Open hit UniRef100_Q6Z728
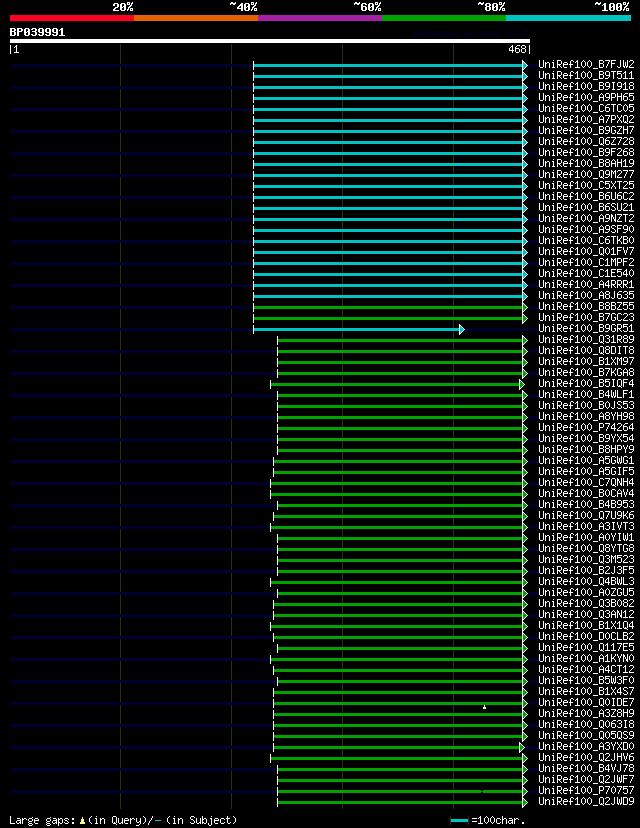The image size is (640, 828). [x=586, y=142]
